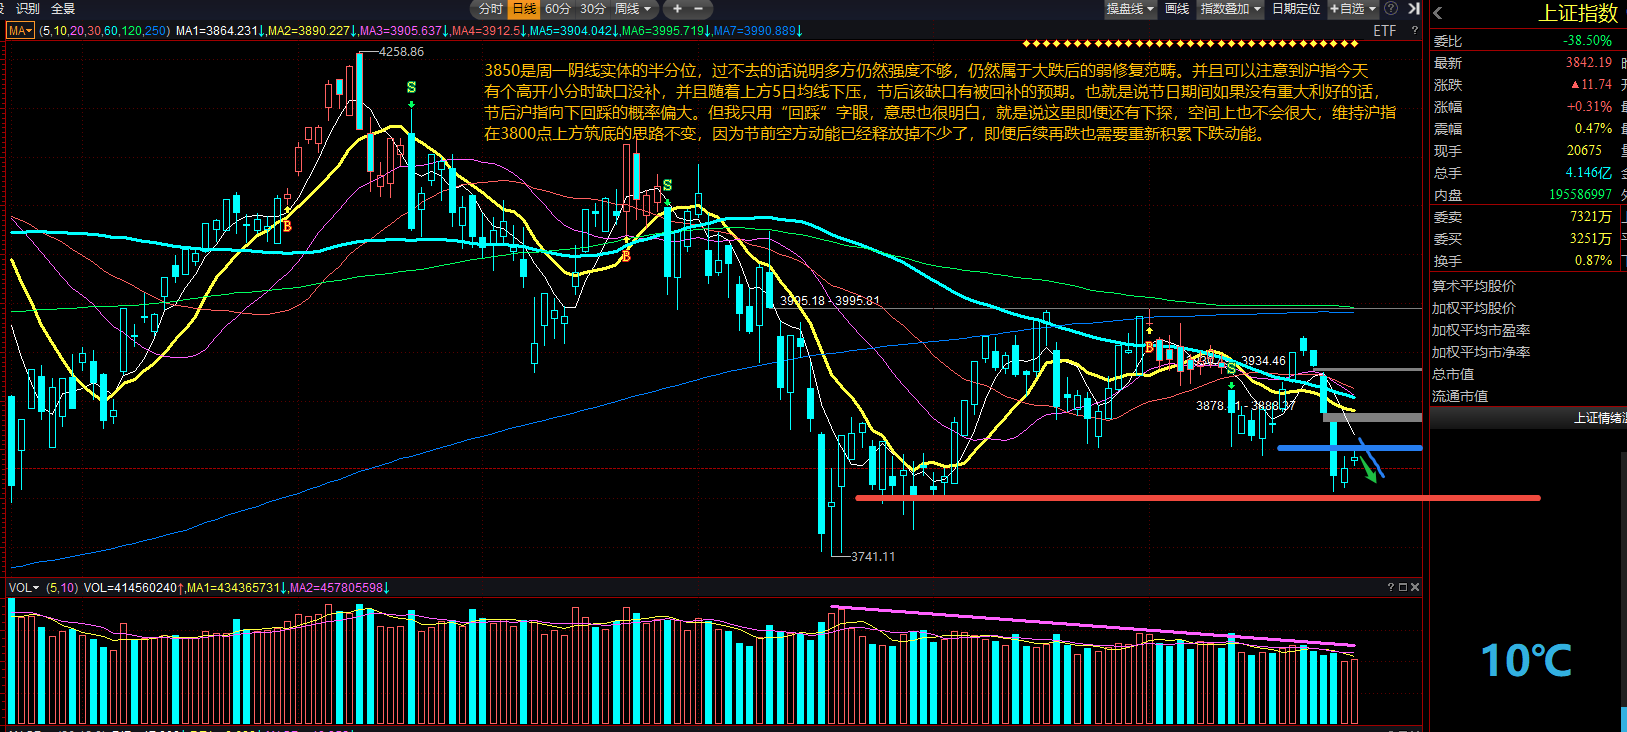
Task: Click the red horizontal support line
Action: 1198,497
